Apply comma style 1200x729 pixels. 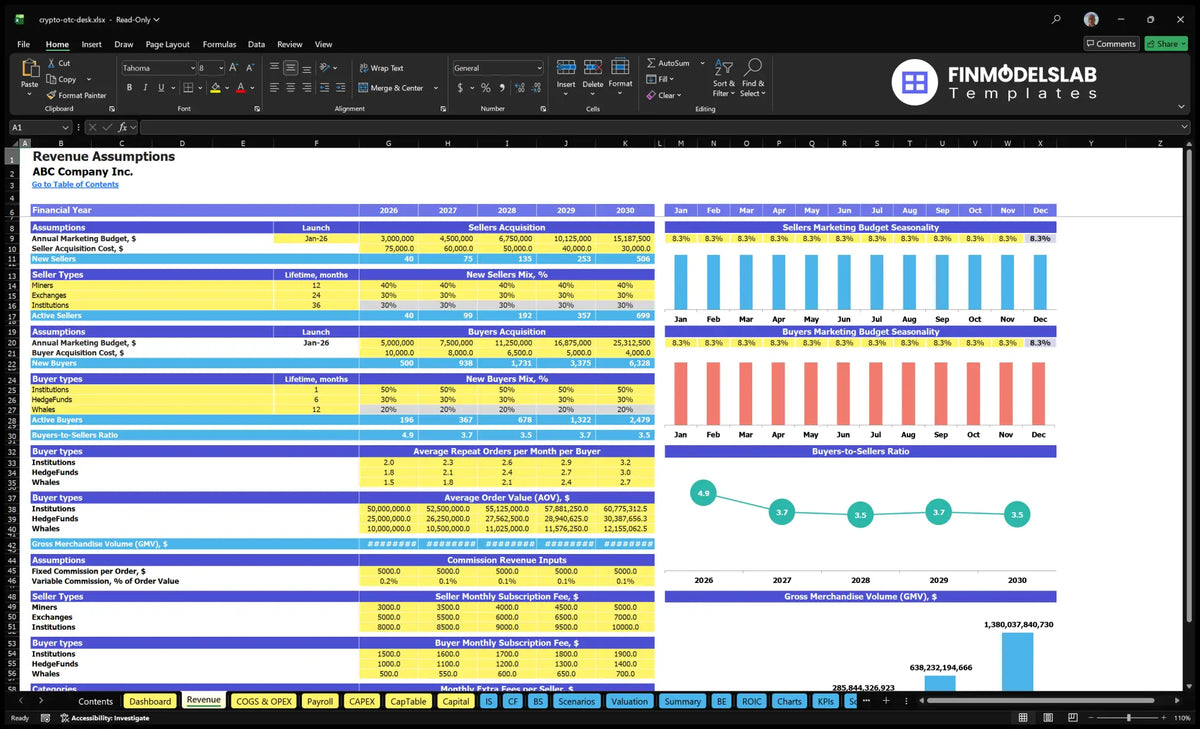coord(502,88)
